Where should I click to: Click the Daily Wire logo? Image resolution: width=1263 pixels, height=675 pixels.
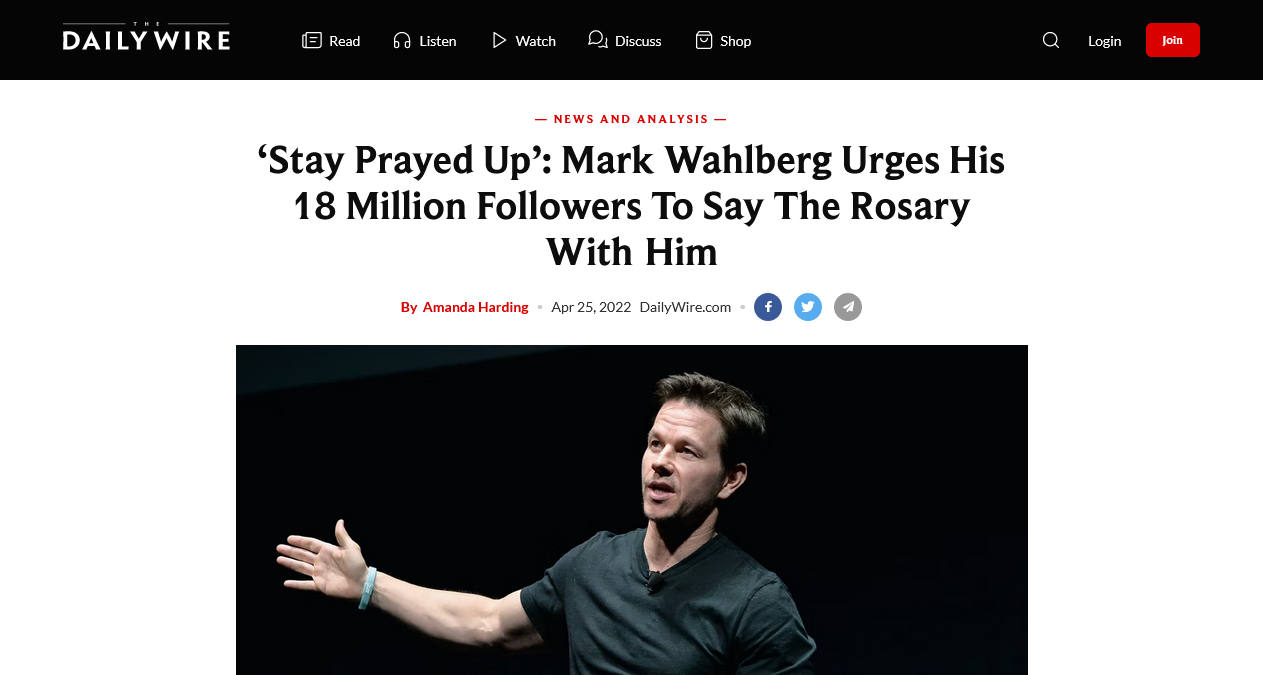[146, 38]
